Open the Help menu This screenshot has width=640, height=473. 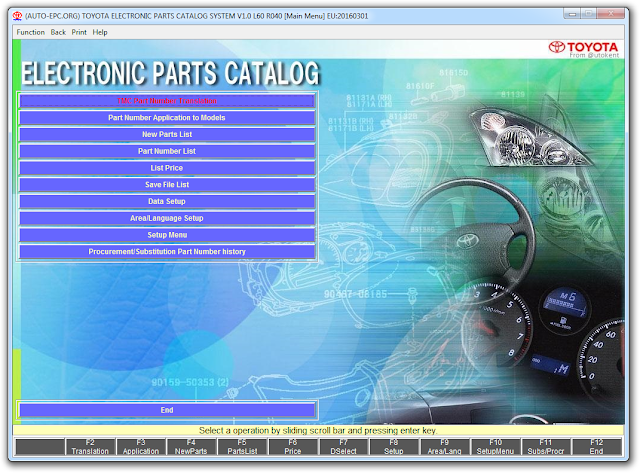pos(100,32)
